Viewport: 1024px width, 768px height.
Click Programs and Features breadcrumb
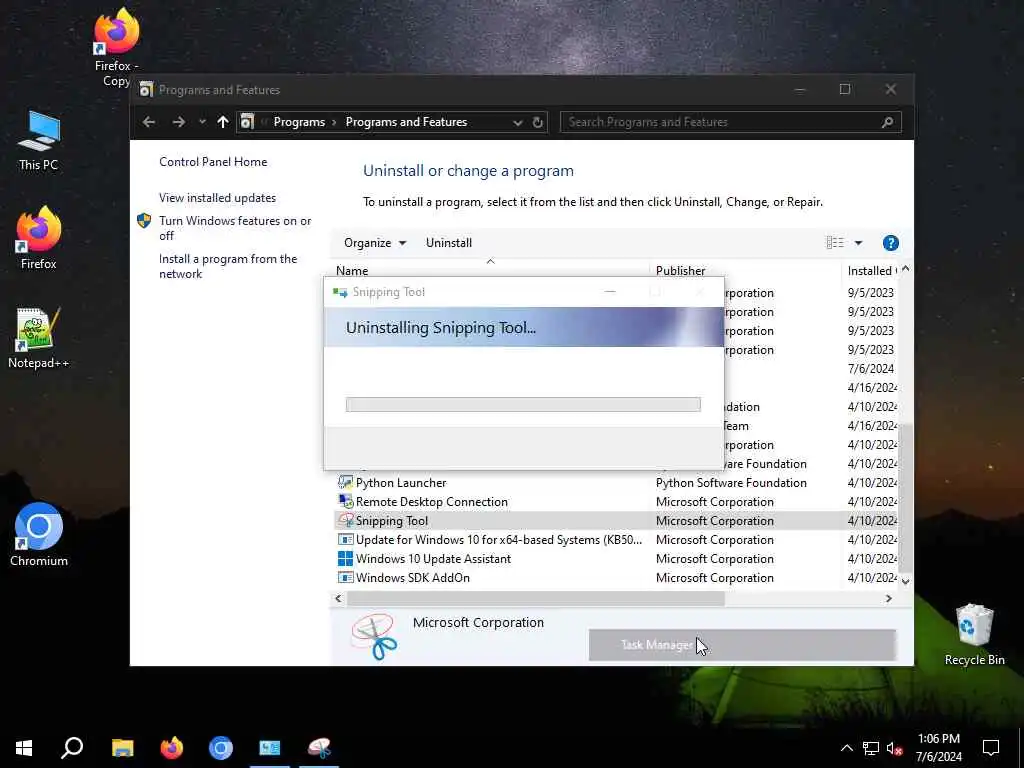[406, 122]
